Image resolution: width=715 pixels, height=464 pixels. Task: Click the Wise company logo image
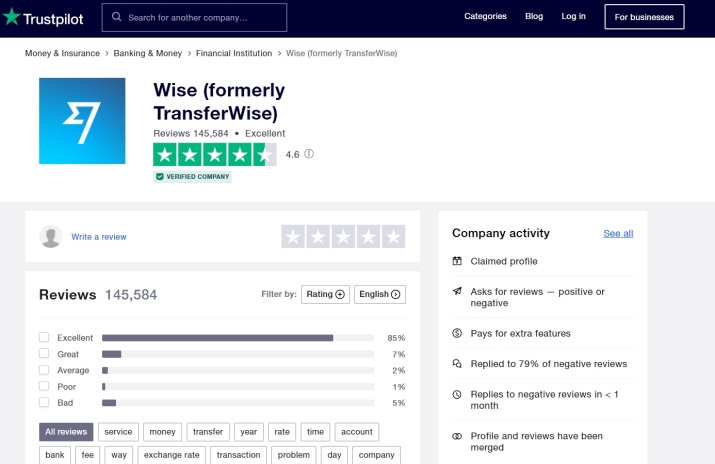tap(82, 121)
